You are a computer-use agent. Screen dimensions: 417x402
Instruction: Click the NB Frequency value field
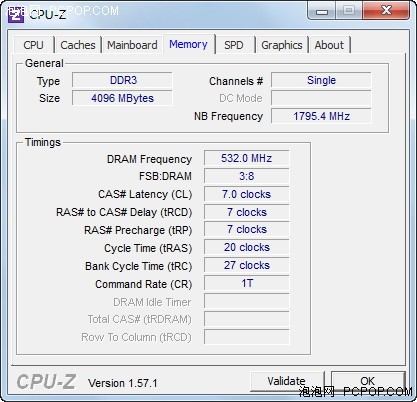pos(321,116)
